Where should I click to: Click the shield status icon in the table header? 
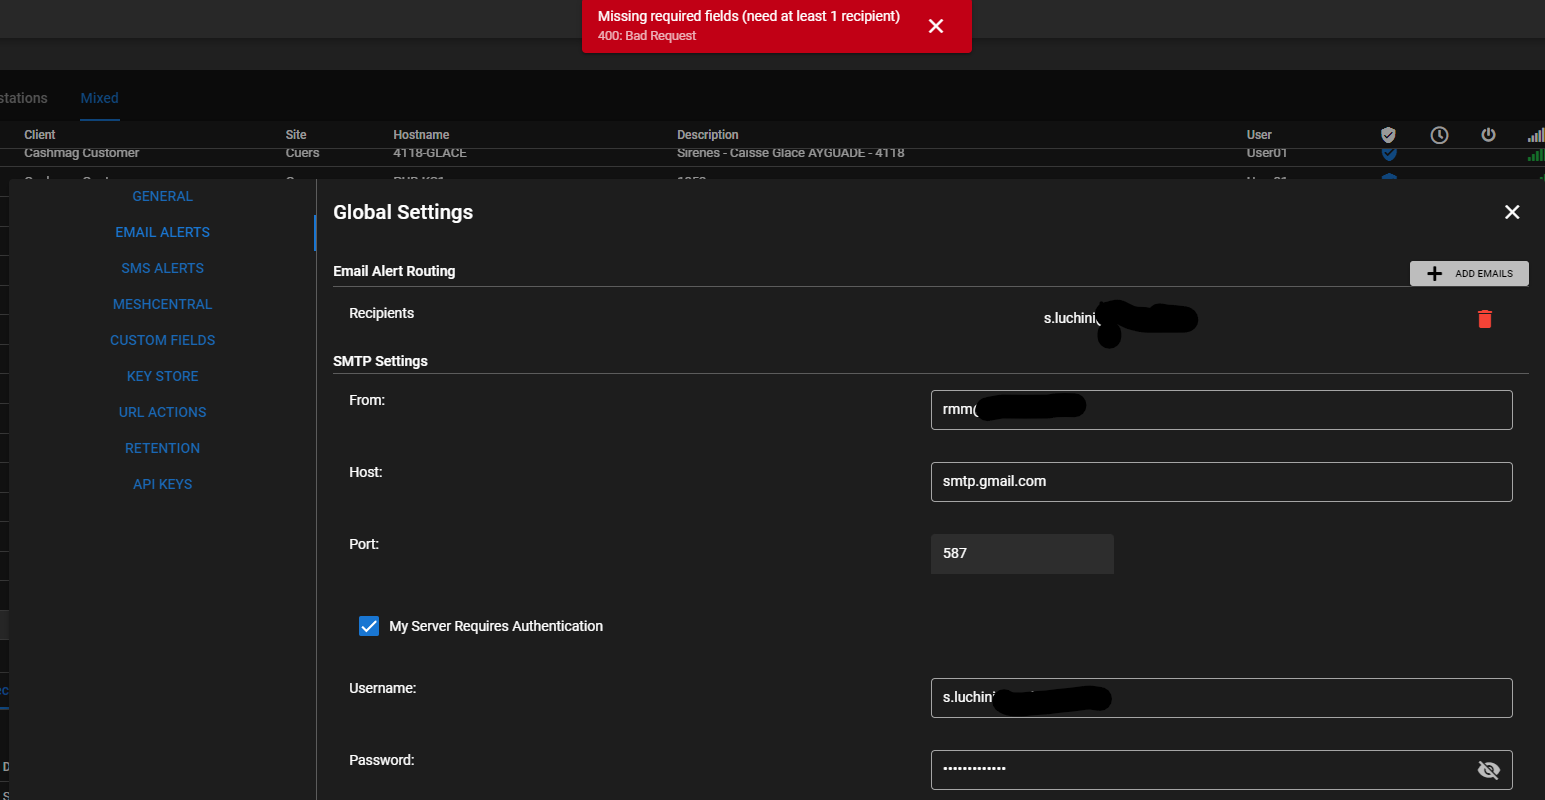coord(1388,134)
